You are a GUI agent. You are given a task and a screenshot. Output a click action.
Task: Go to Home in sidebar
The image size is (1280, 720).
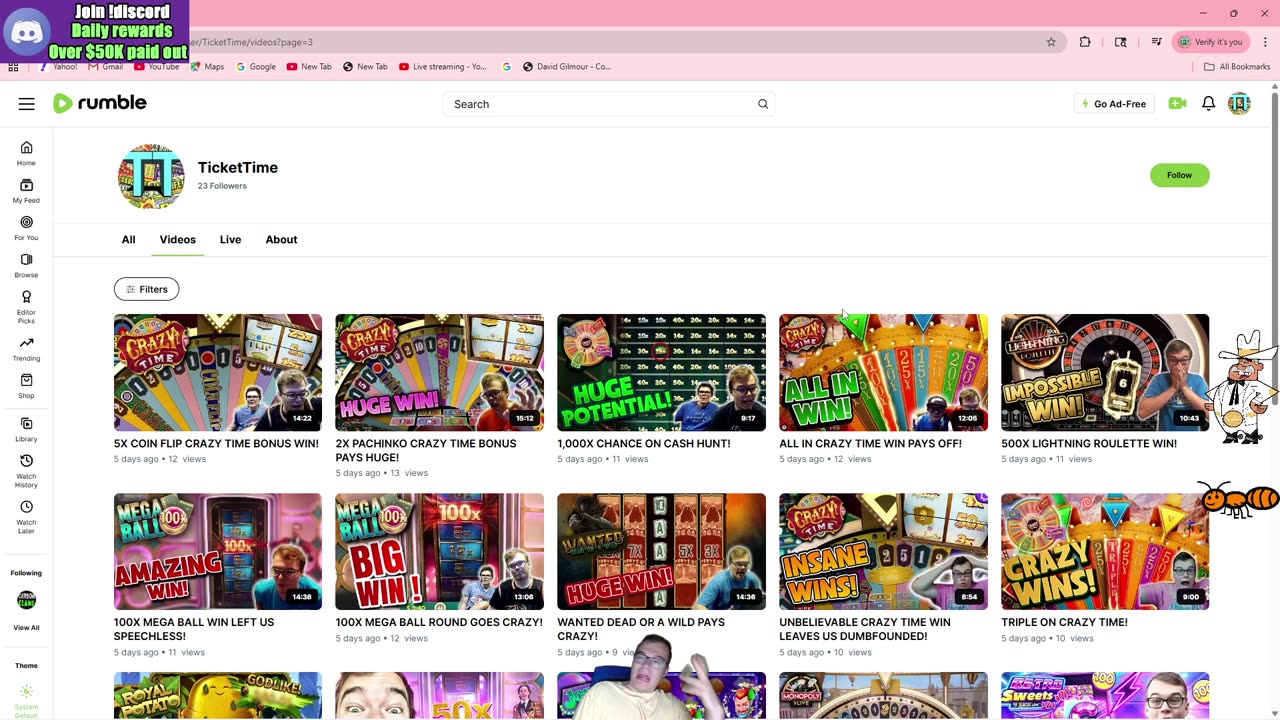click(x=26, y=153)
